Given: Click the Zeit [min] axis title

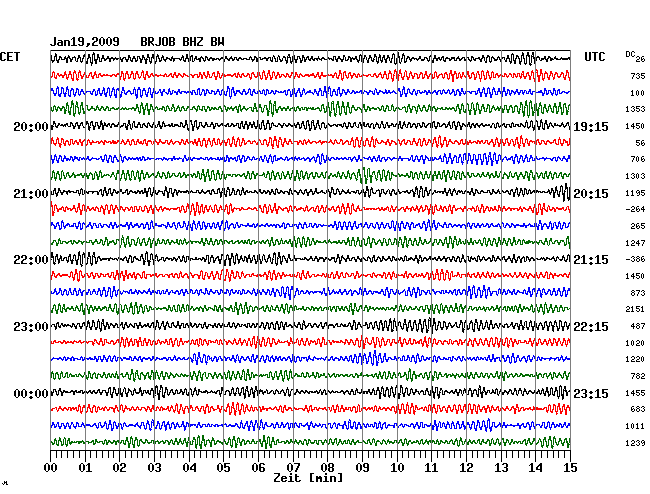Looking at the screenshot, I should (308, 478).
